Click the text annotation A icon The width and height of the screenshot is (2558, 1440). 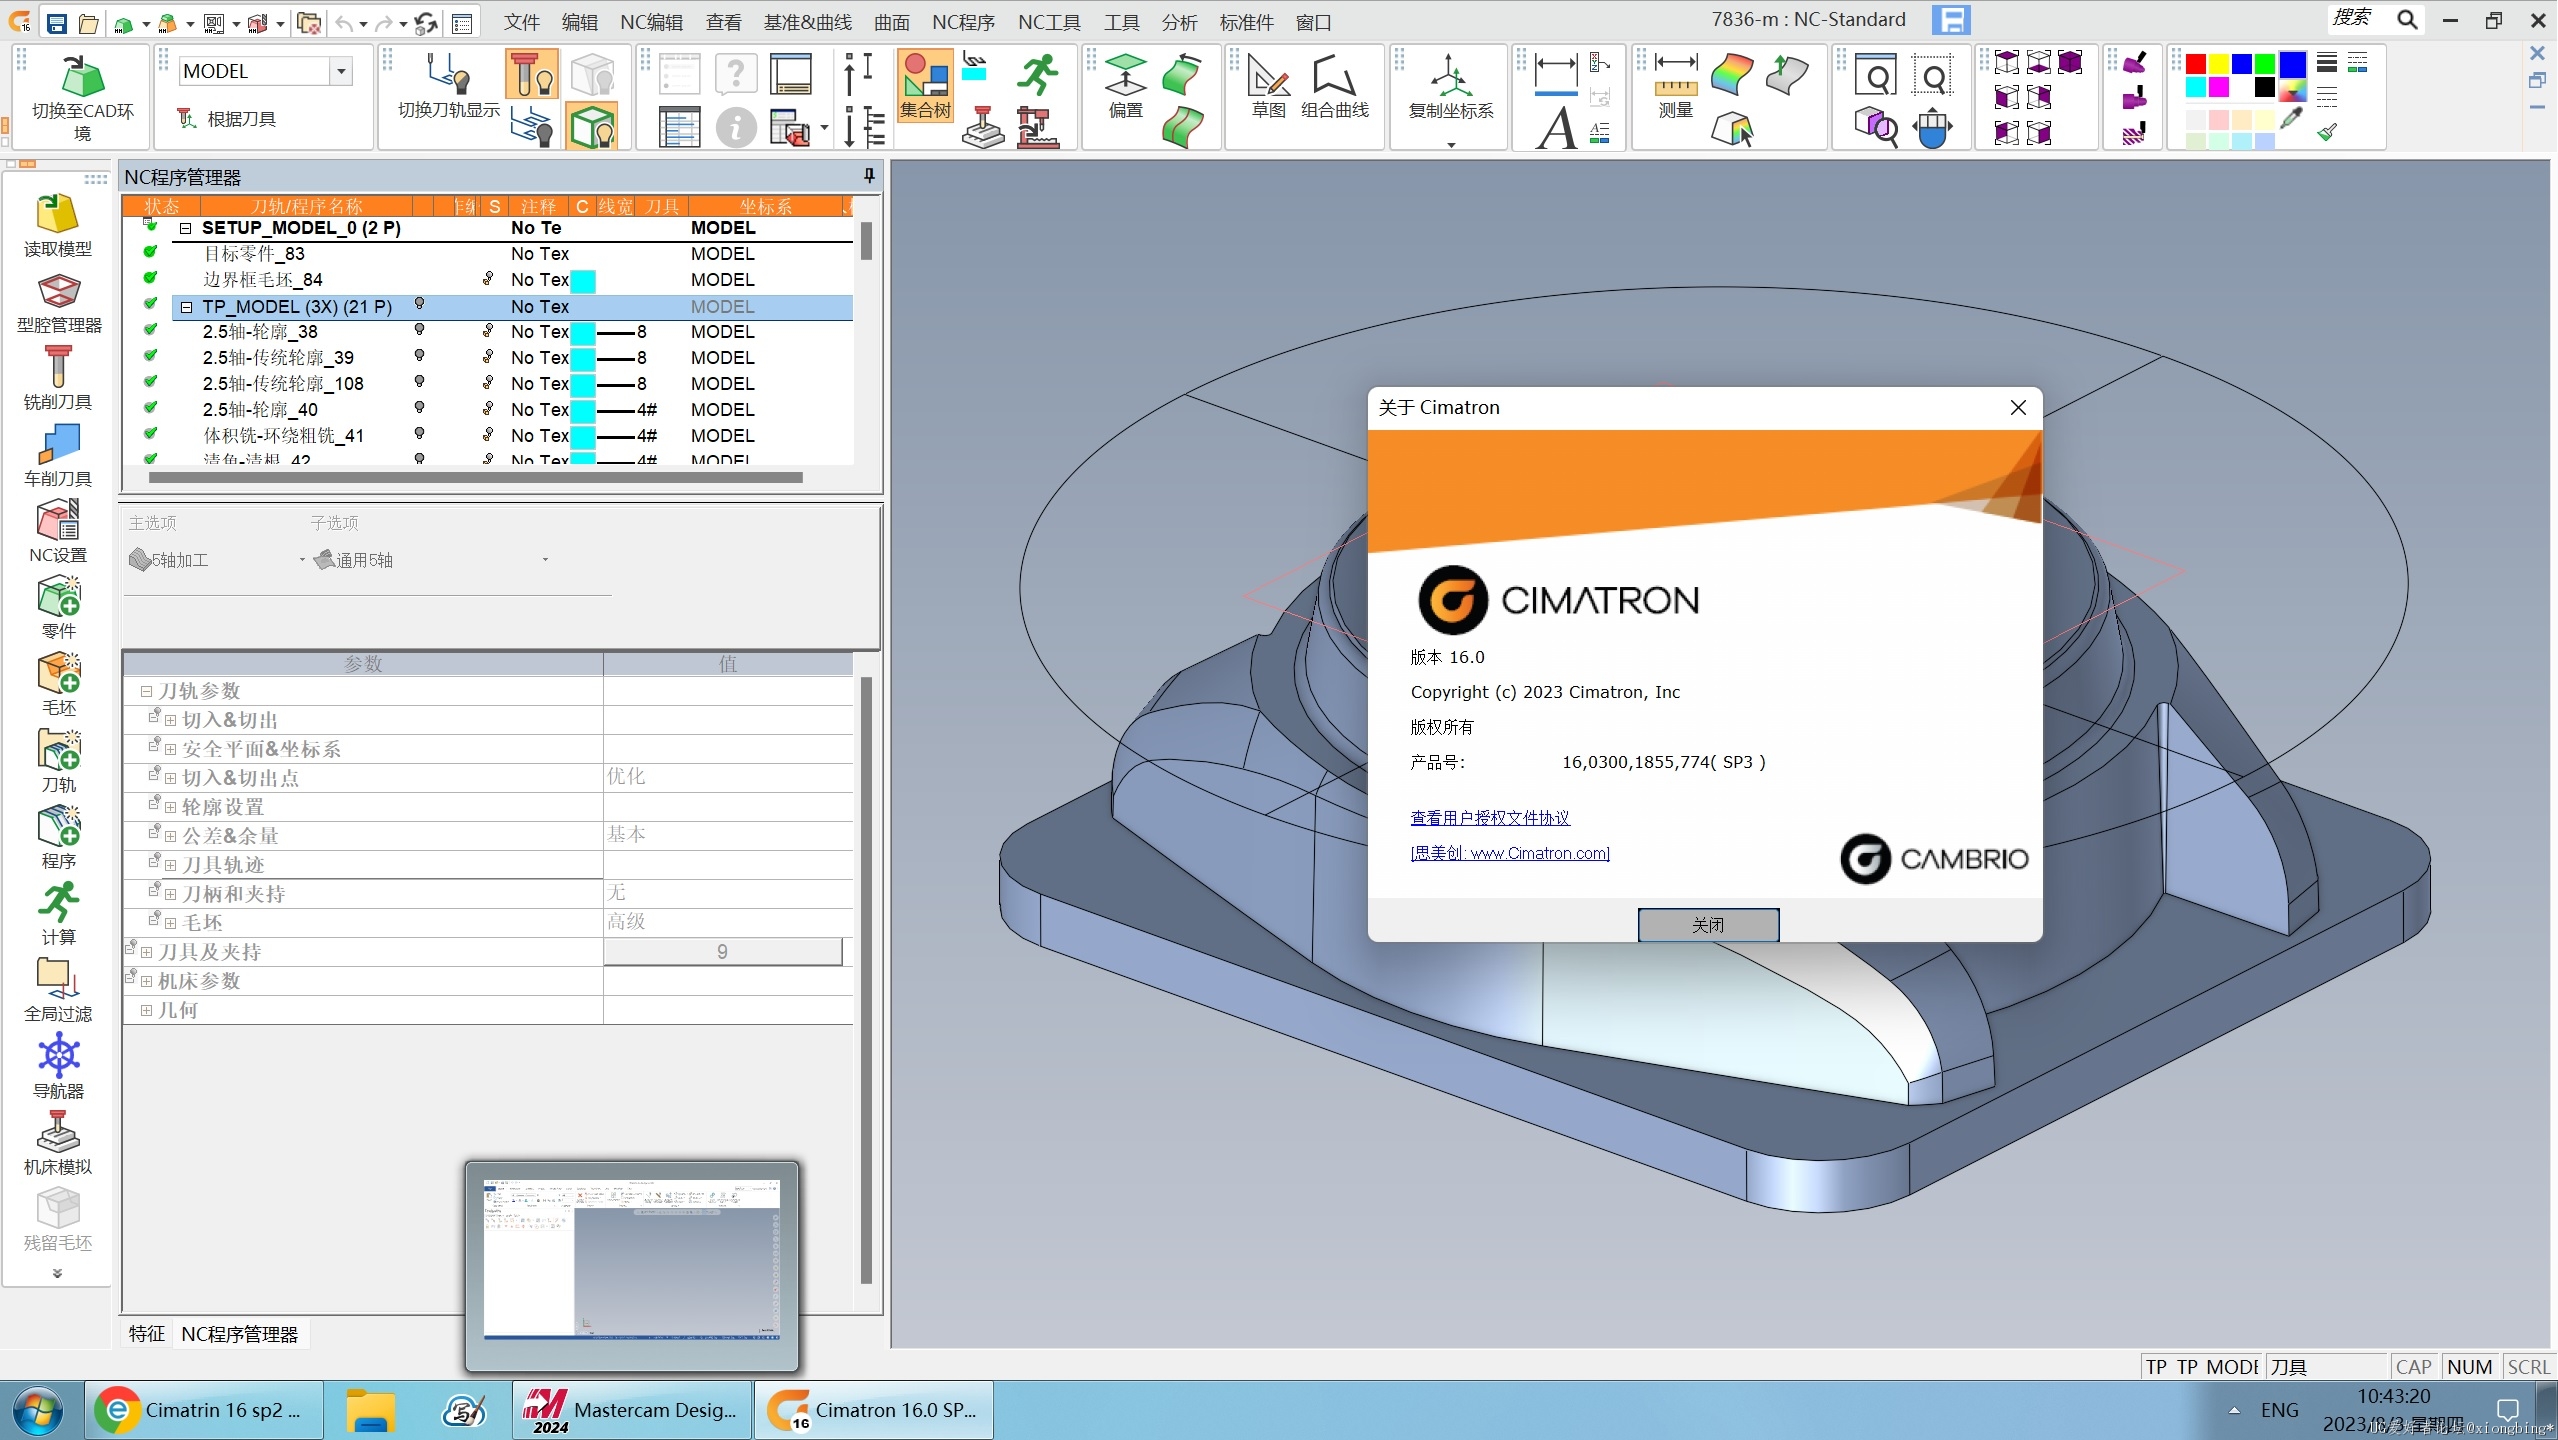[x=1556, y=127]
